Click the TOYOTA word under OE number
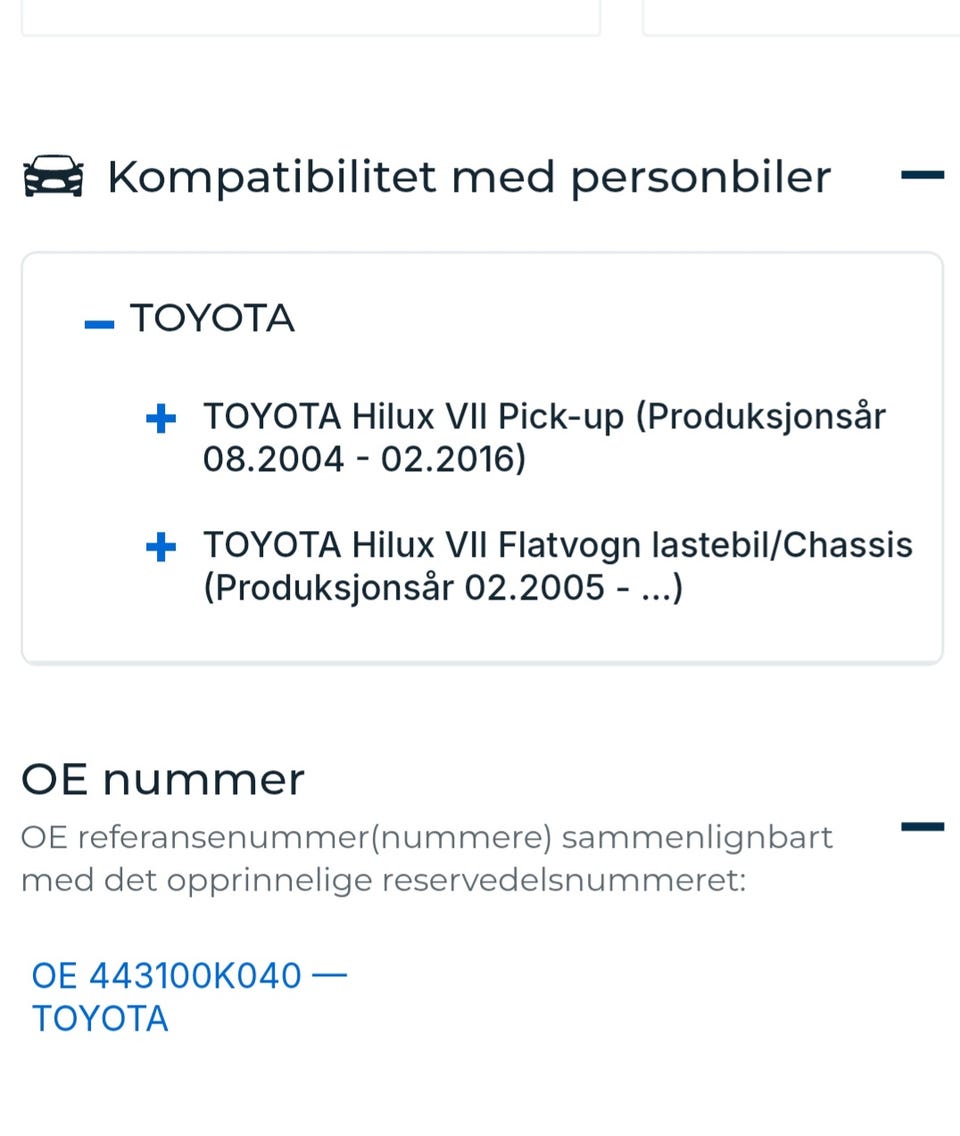Image resolution: width=960 pixels, height=1136 pixels. pyautogui.click(x=100, y=1018)
